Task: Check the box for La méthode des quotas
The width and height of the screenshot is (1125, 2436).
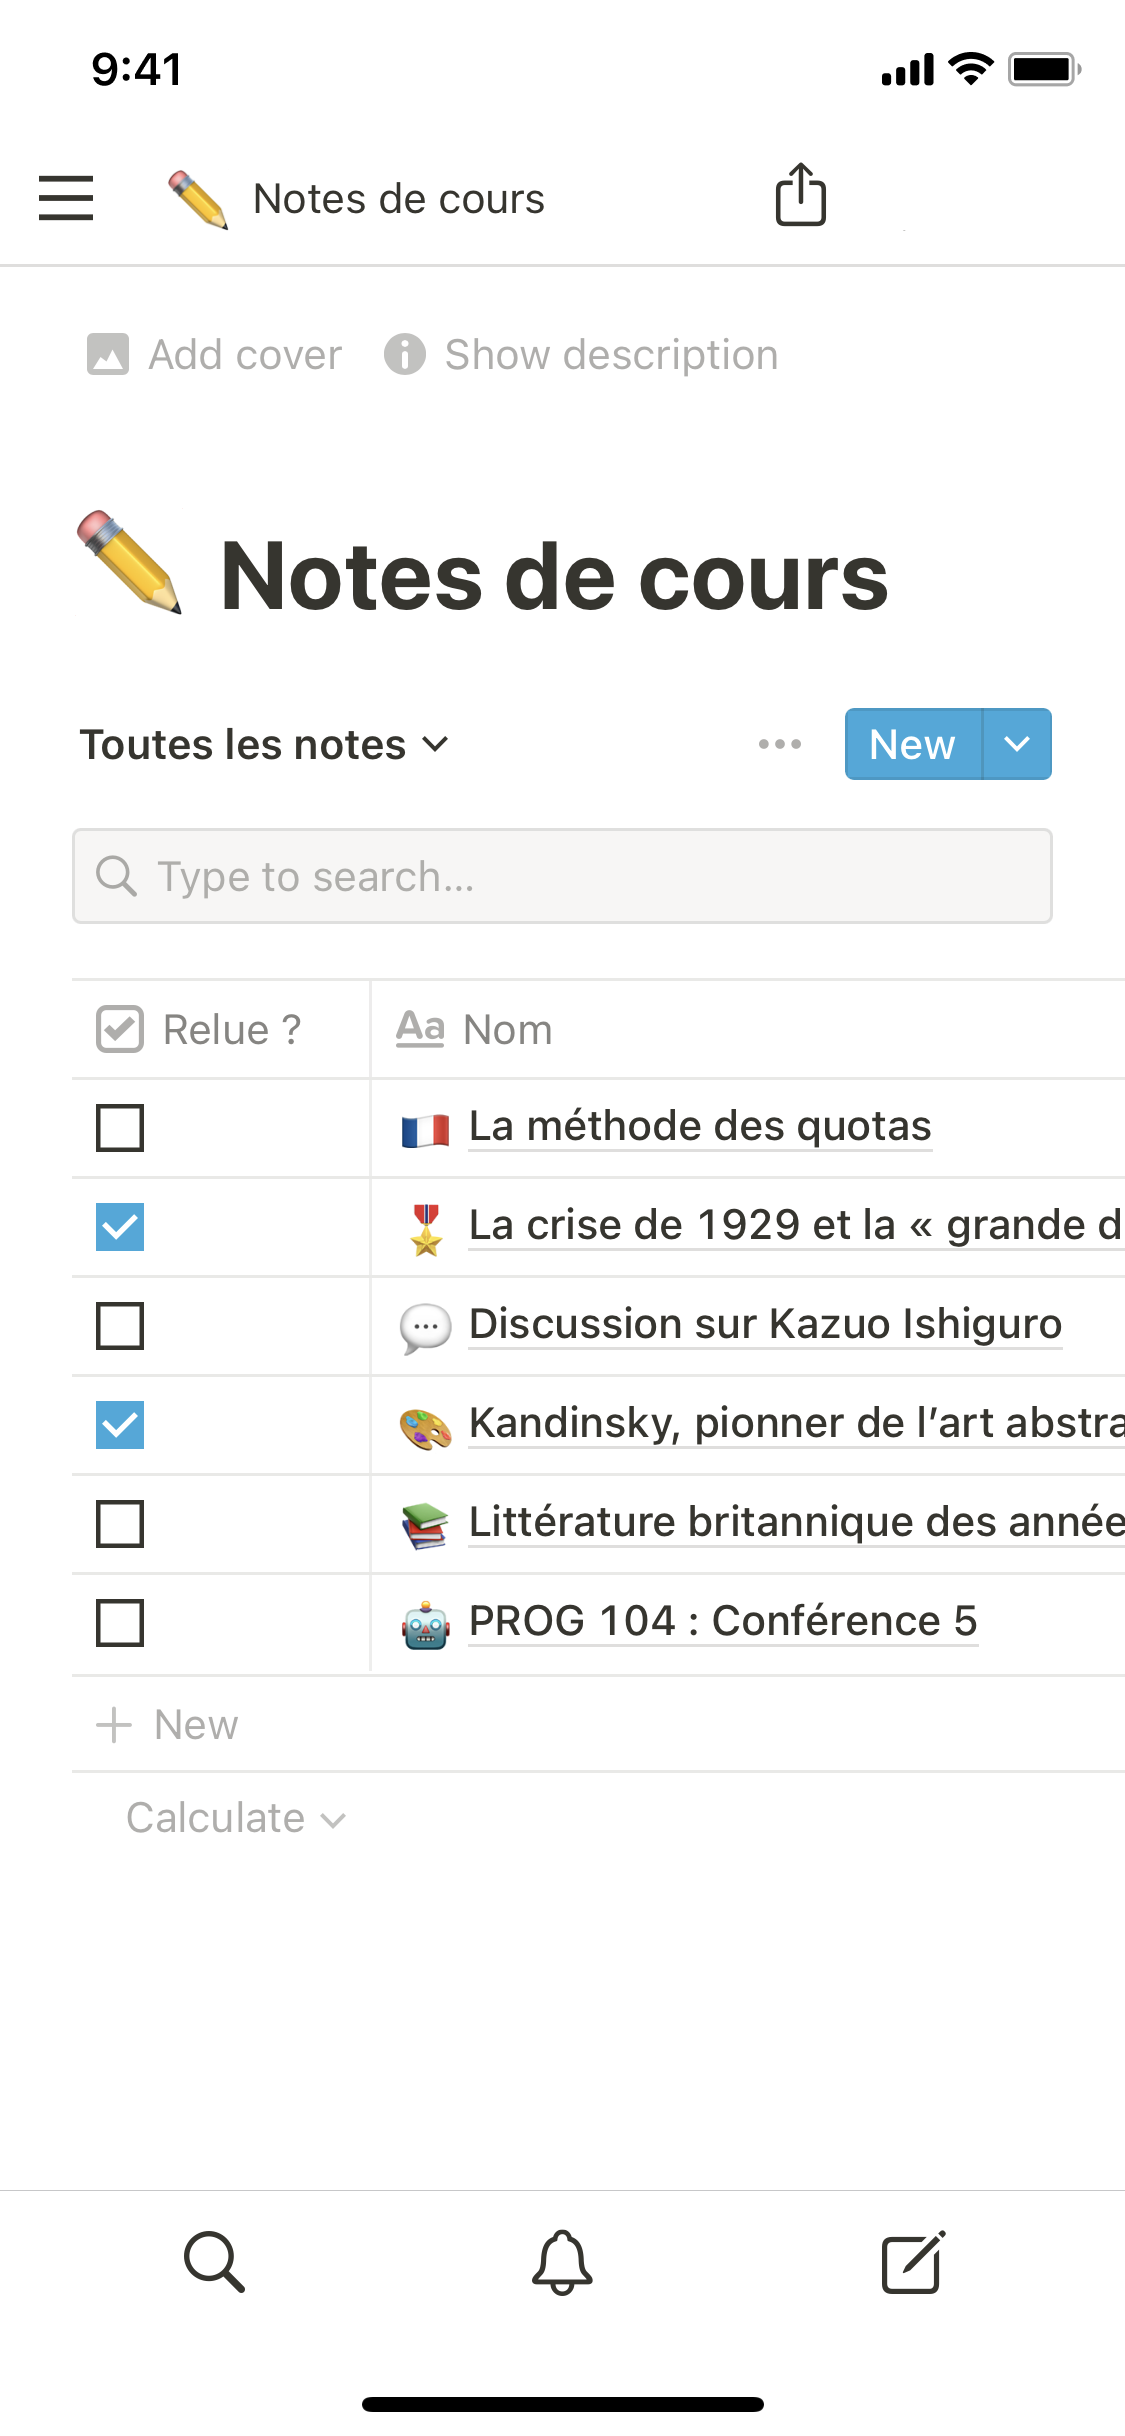Action: pyautogui.click(x=120, y=1128)
